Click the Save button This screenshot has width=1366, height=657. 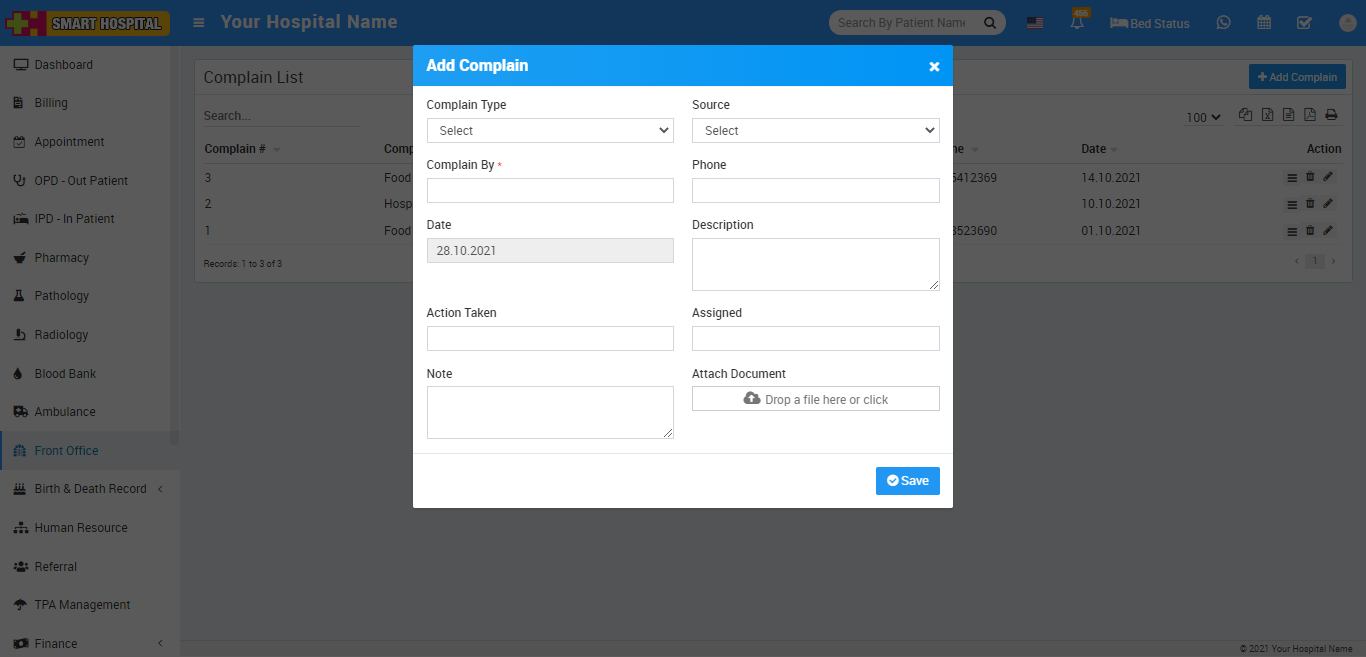click(x=907, y=481)
